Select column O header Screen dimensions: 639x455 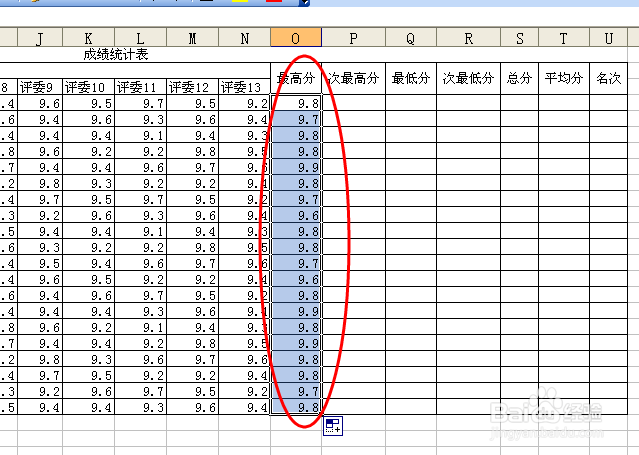click(296, 38)
